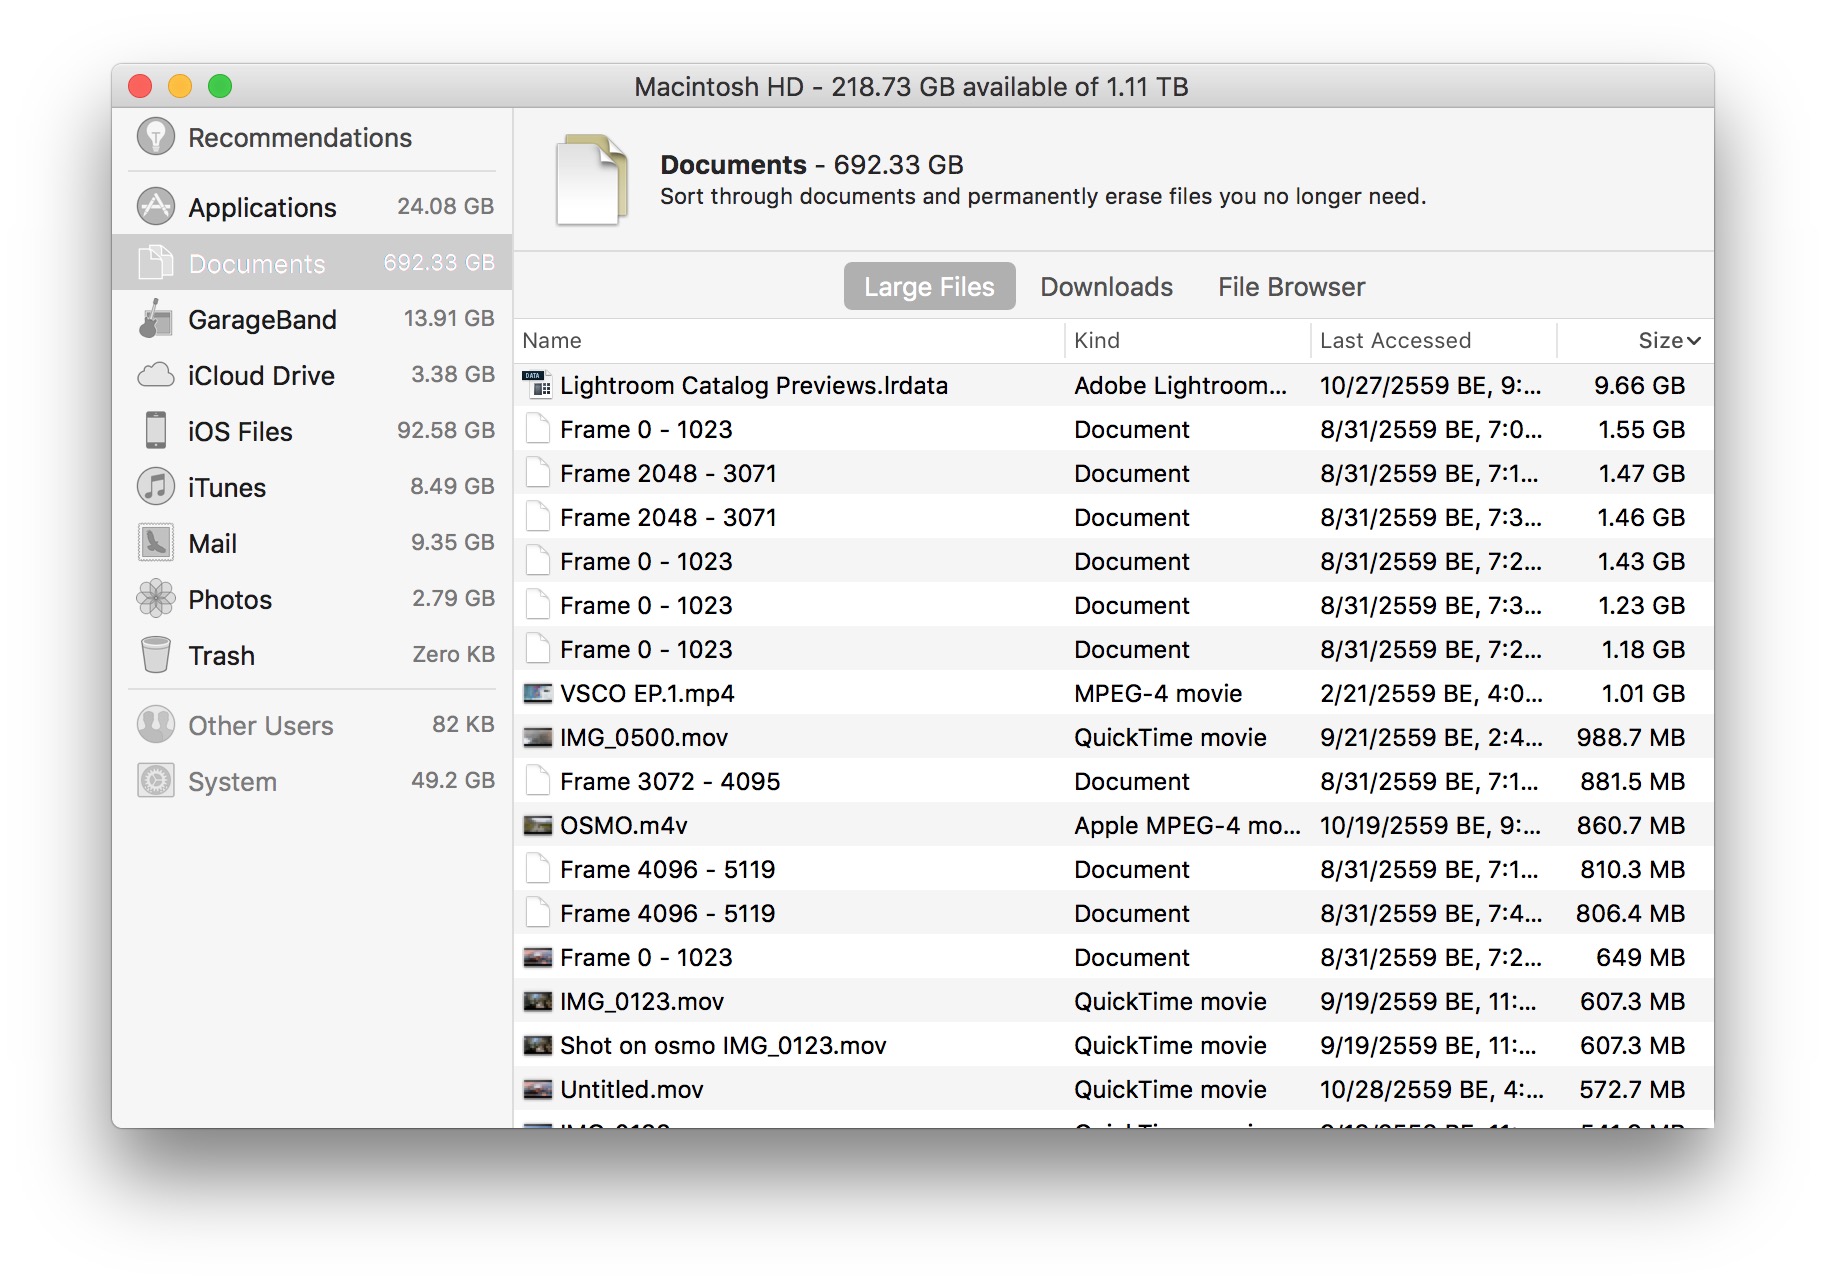
Task: Open the System gear icon
Action: pyautogui.click(x=155, y=781)
